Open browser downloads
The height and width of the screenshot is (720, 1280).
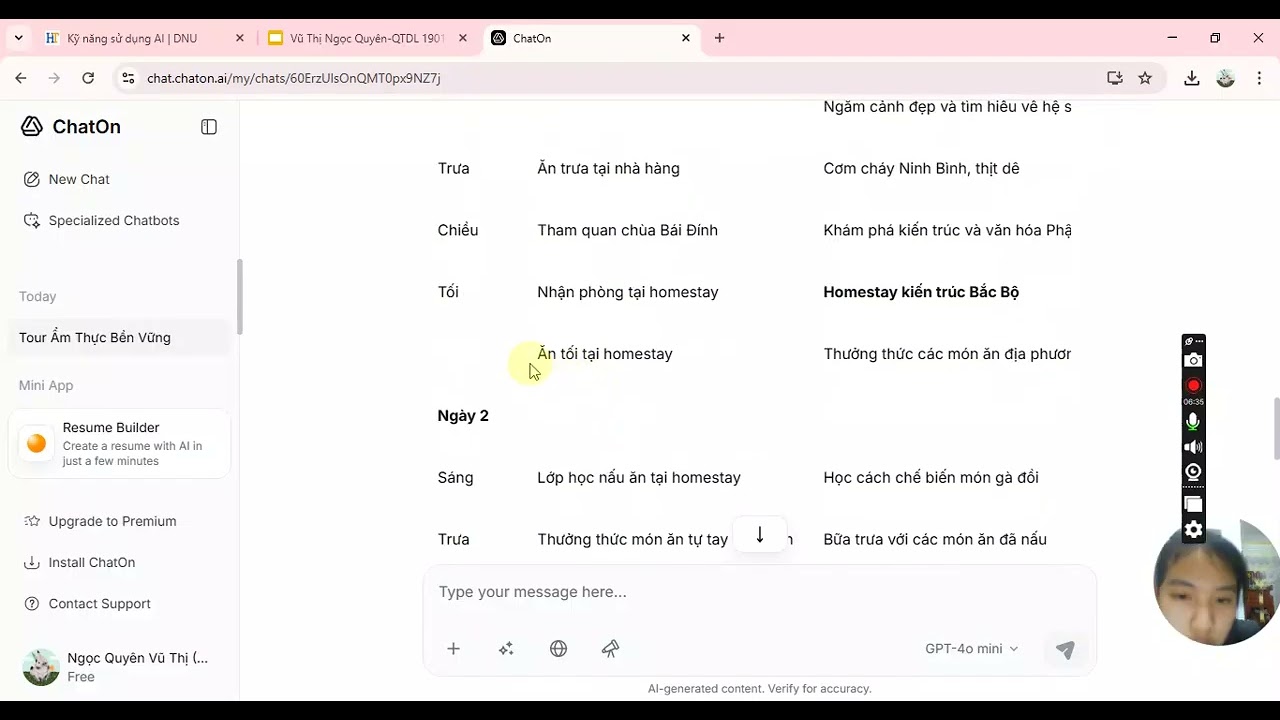1192,78
